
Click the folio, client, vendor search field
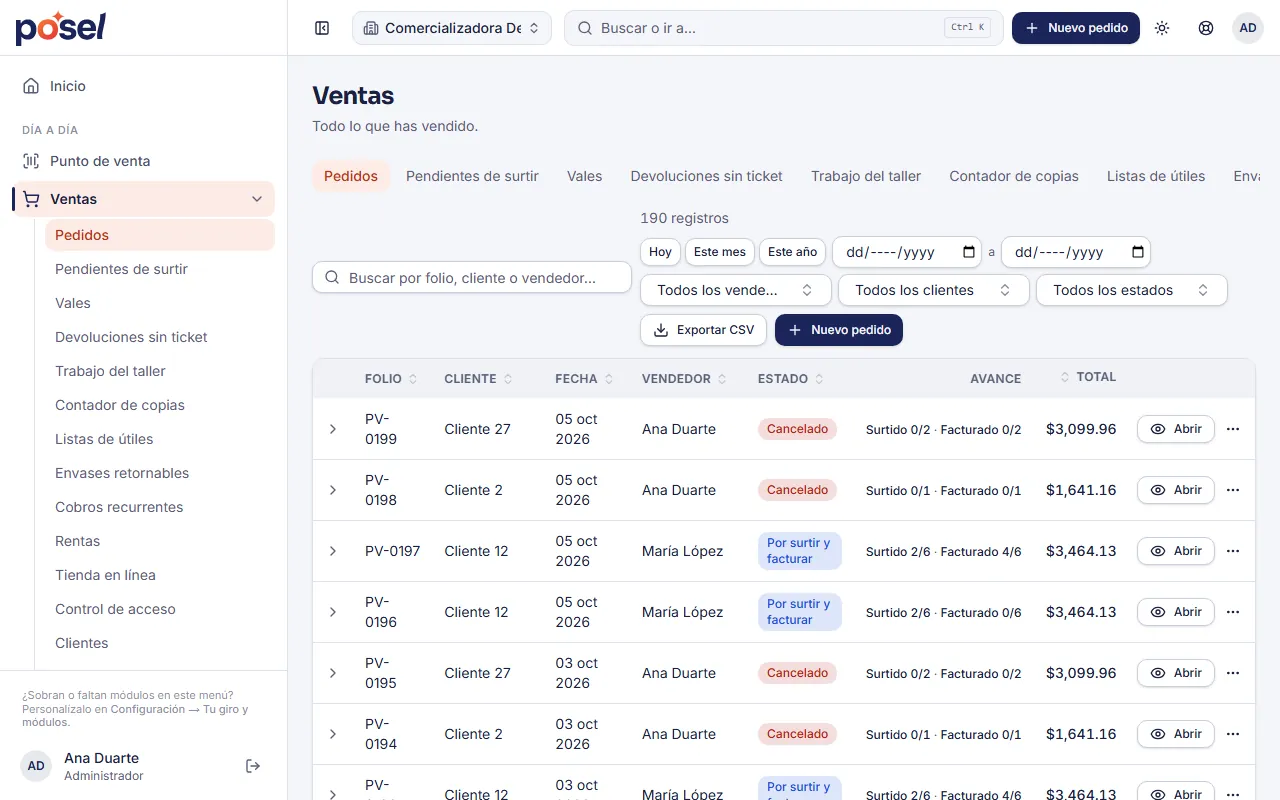(x=472, y=278)
